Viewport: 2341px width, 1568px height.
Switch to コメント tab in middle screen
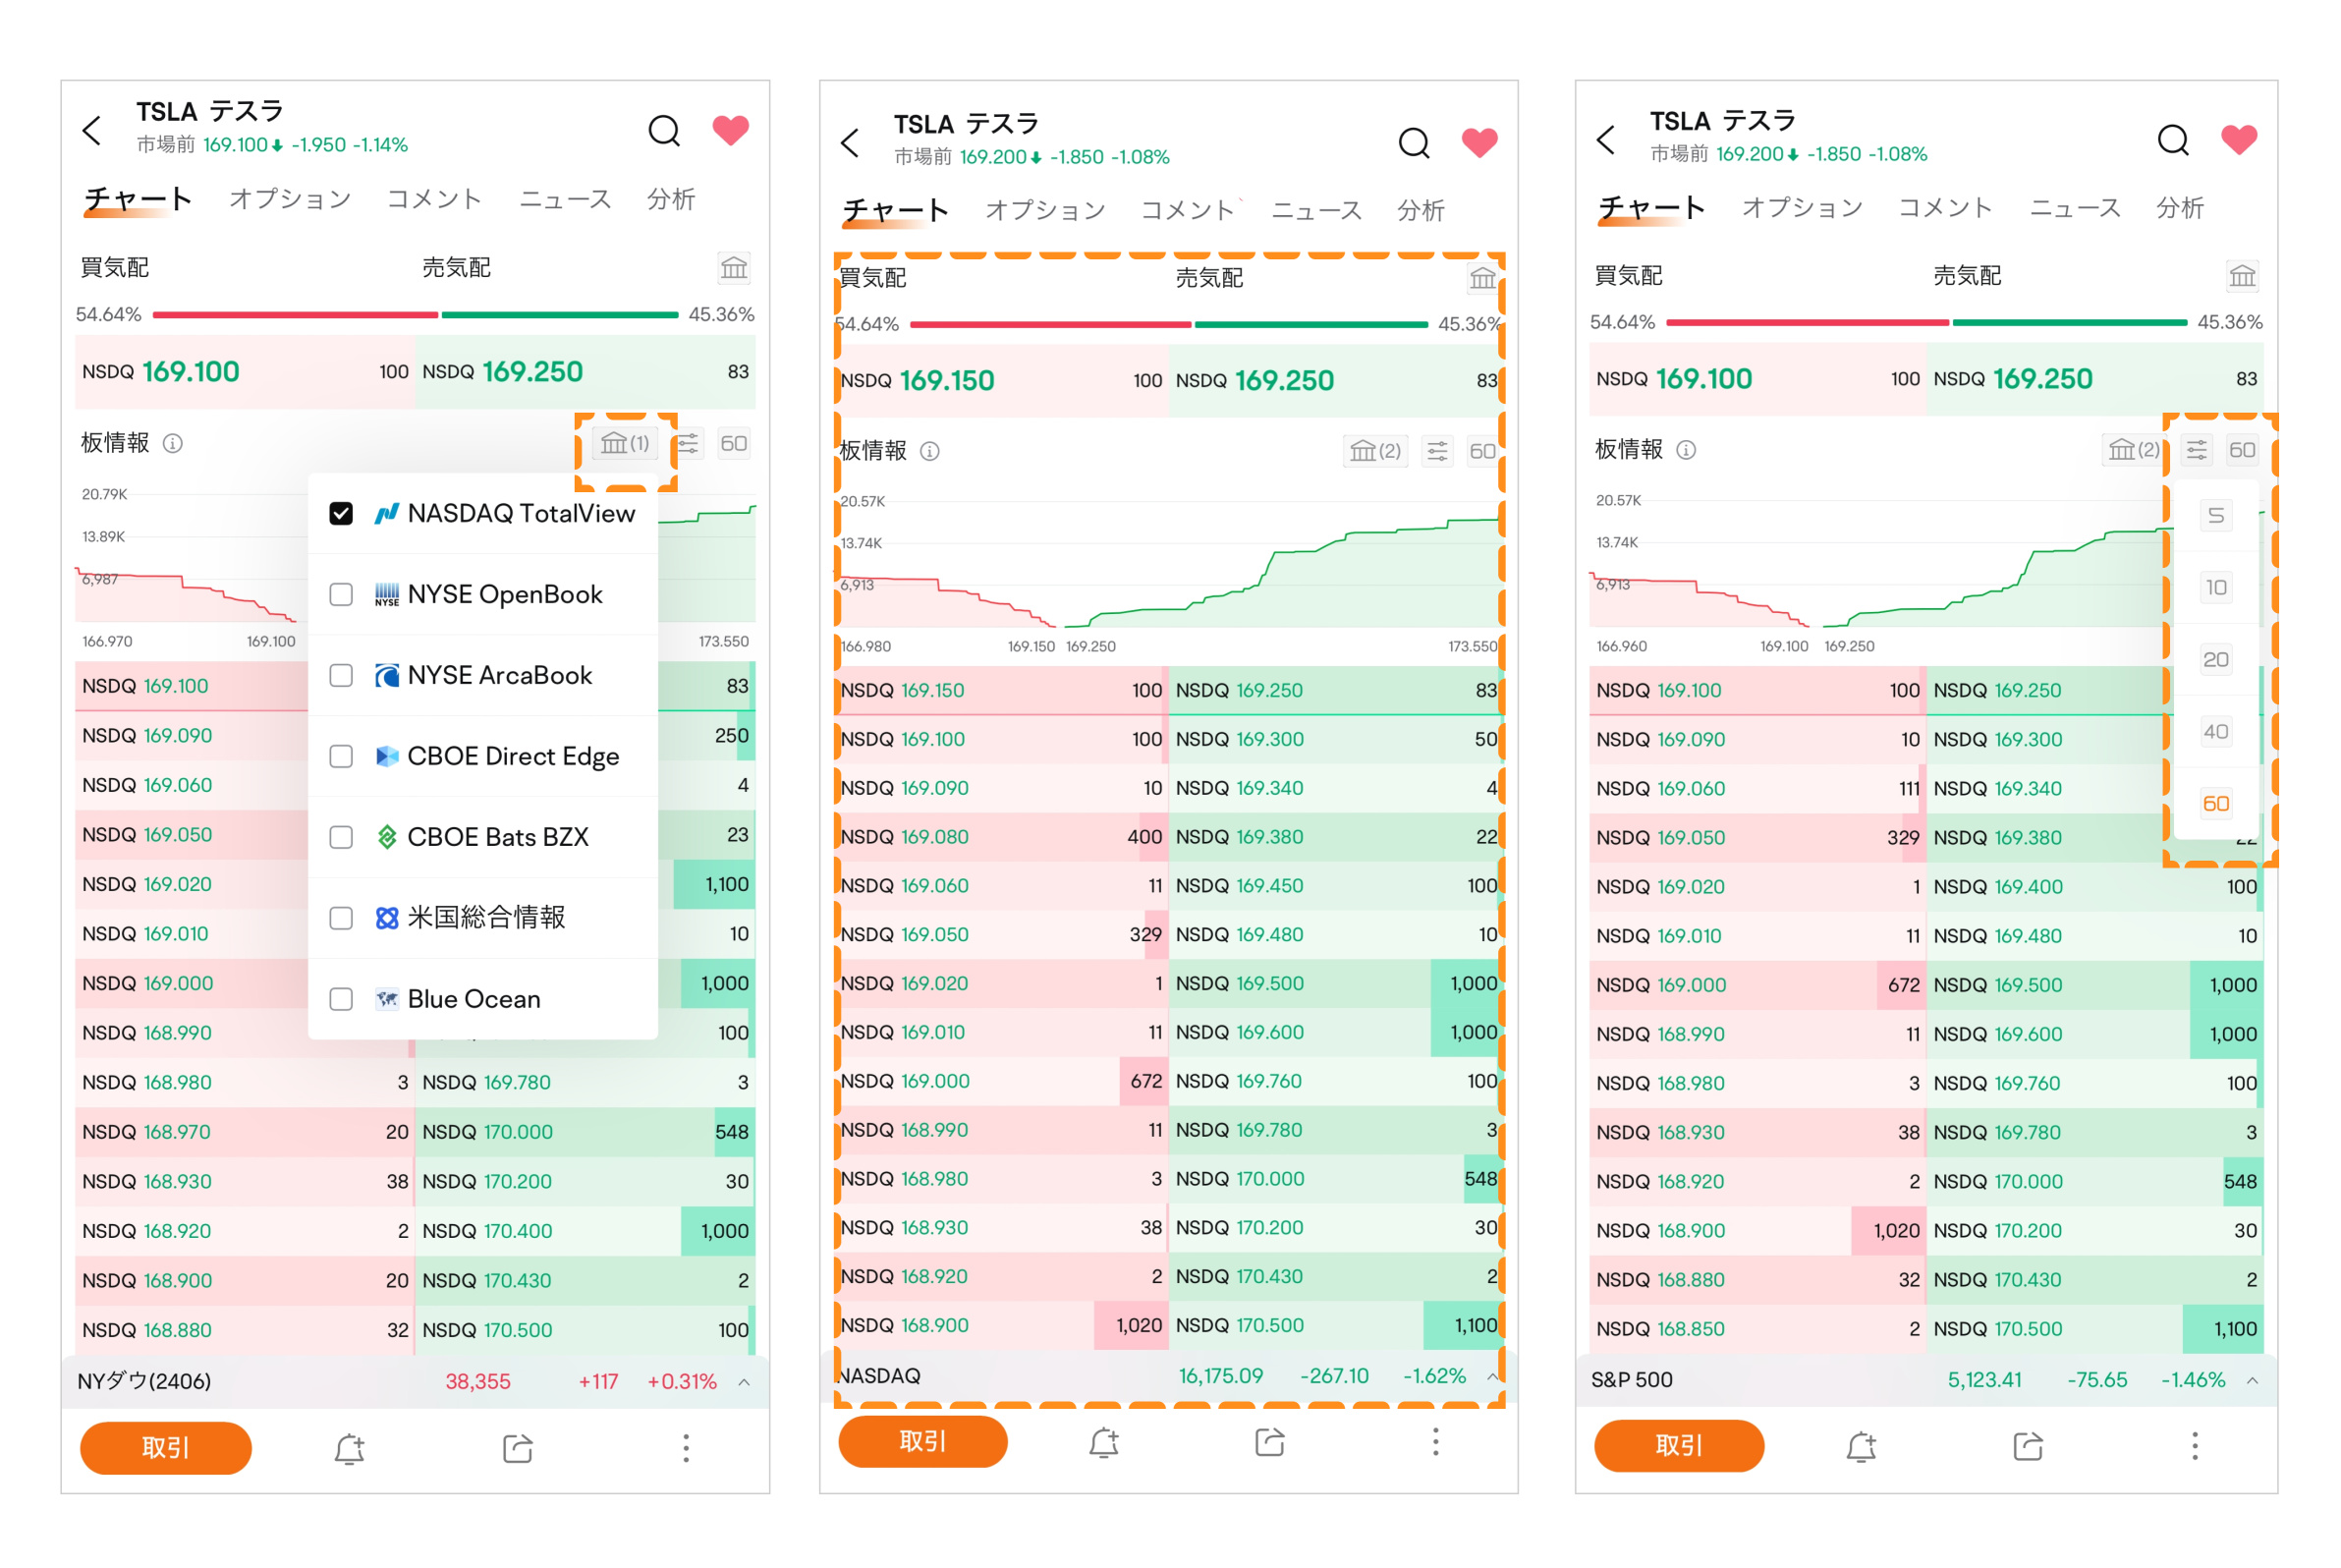tap(1188, 210)
